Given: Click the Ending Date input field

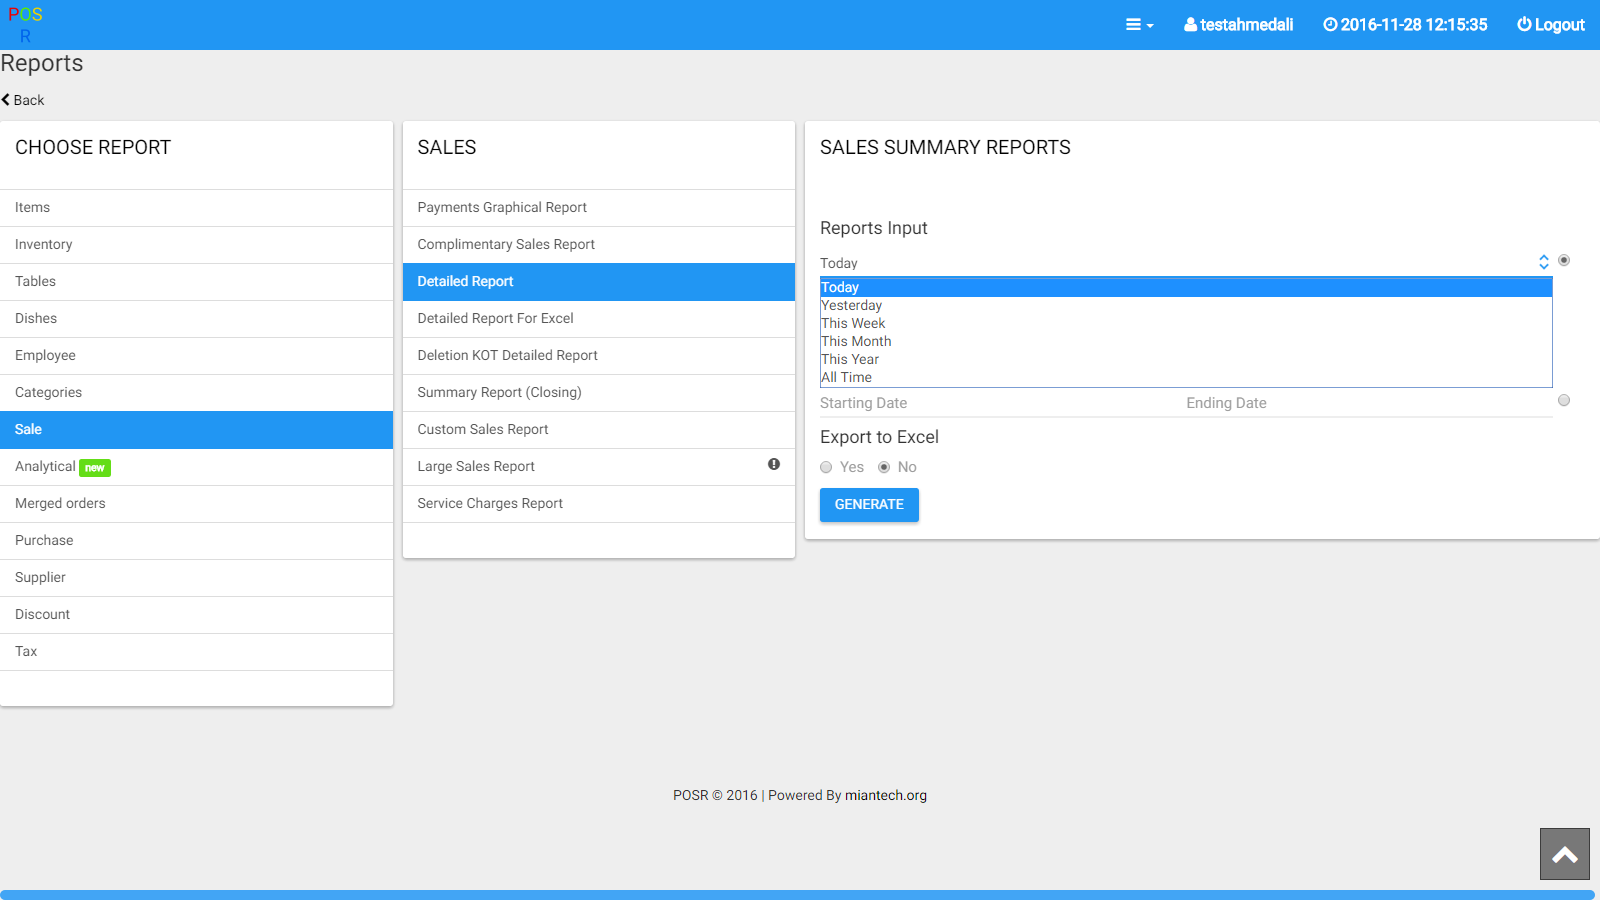Looking at the screenshot, I should click(x=1366, y=403).
